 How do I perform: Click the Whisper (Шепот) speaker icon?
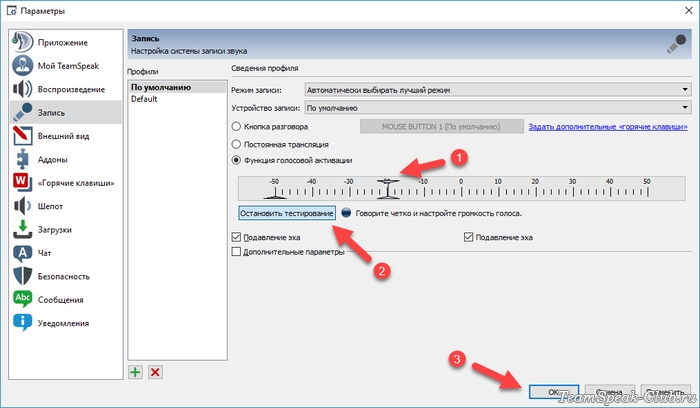coord(22,206)
